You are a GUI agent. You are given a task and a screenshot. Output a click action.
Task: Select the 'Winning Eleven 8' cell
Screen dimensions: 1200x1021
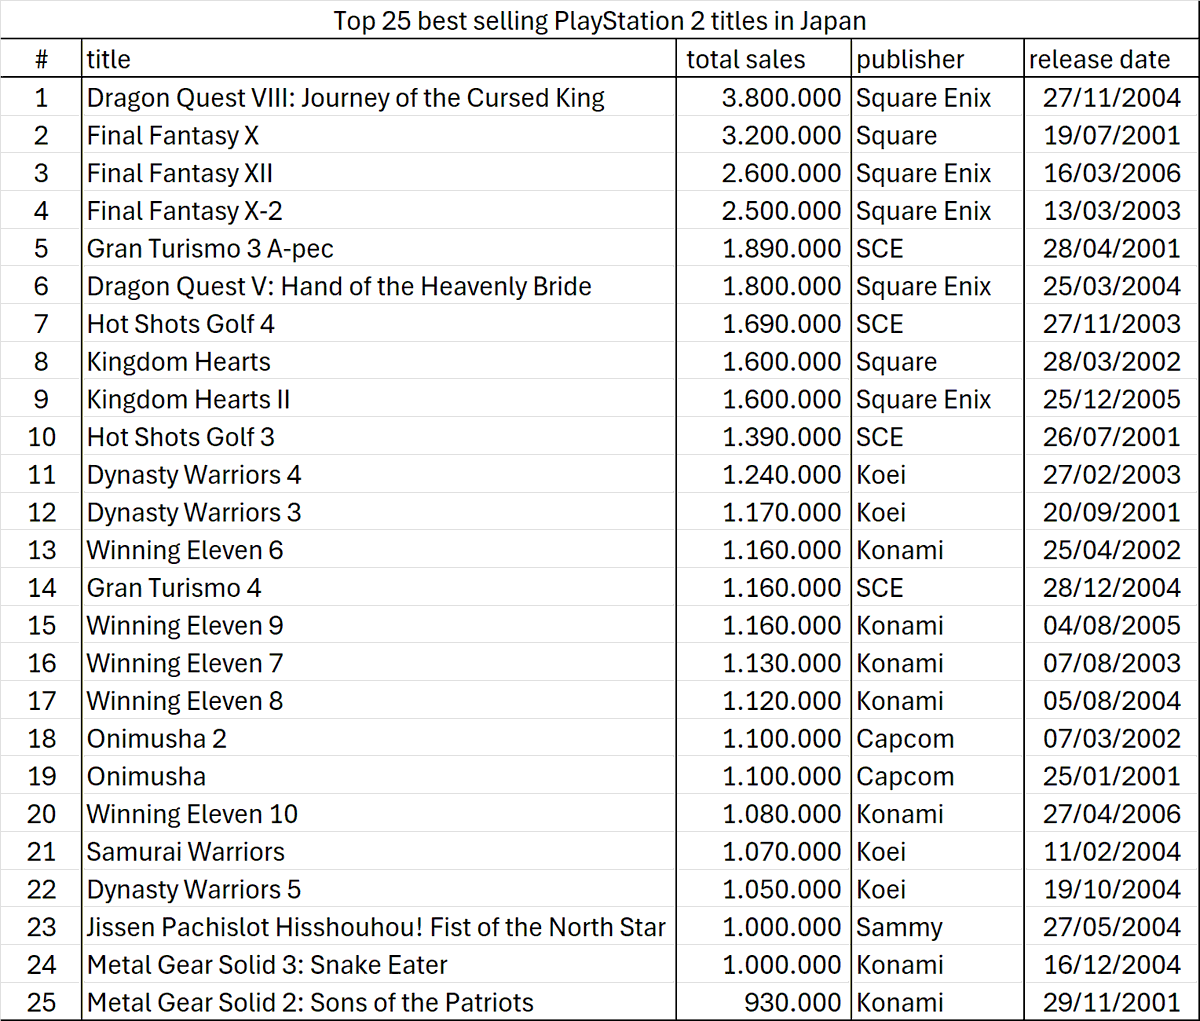379,701
